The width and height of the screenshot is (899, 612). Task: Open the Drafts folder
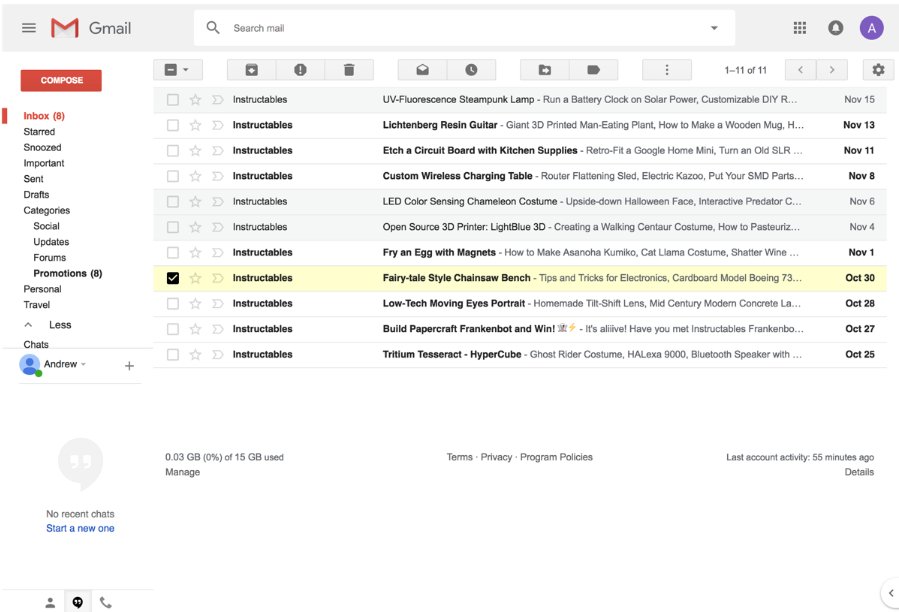36,195
